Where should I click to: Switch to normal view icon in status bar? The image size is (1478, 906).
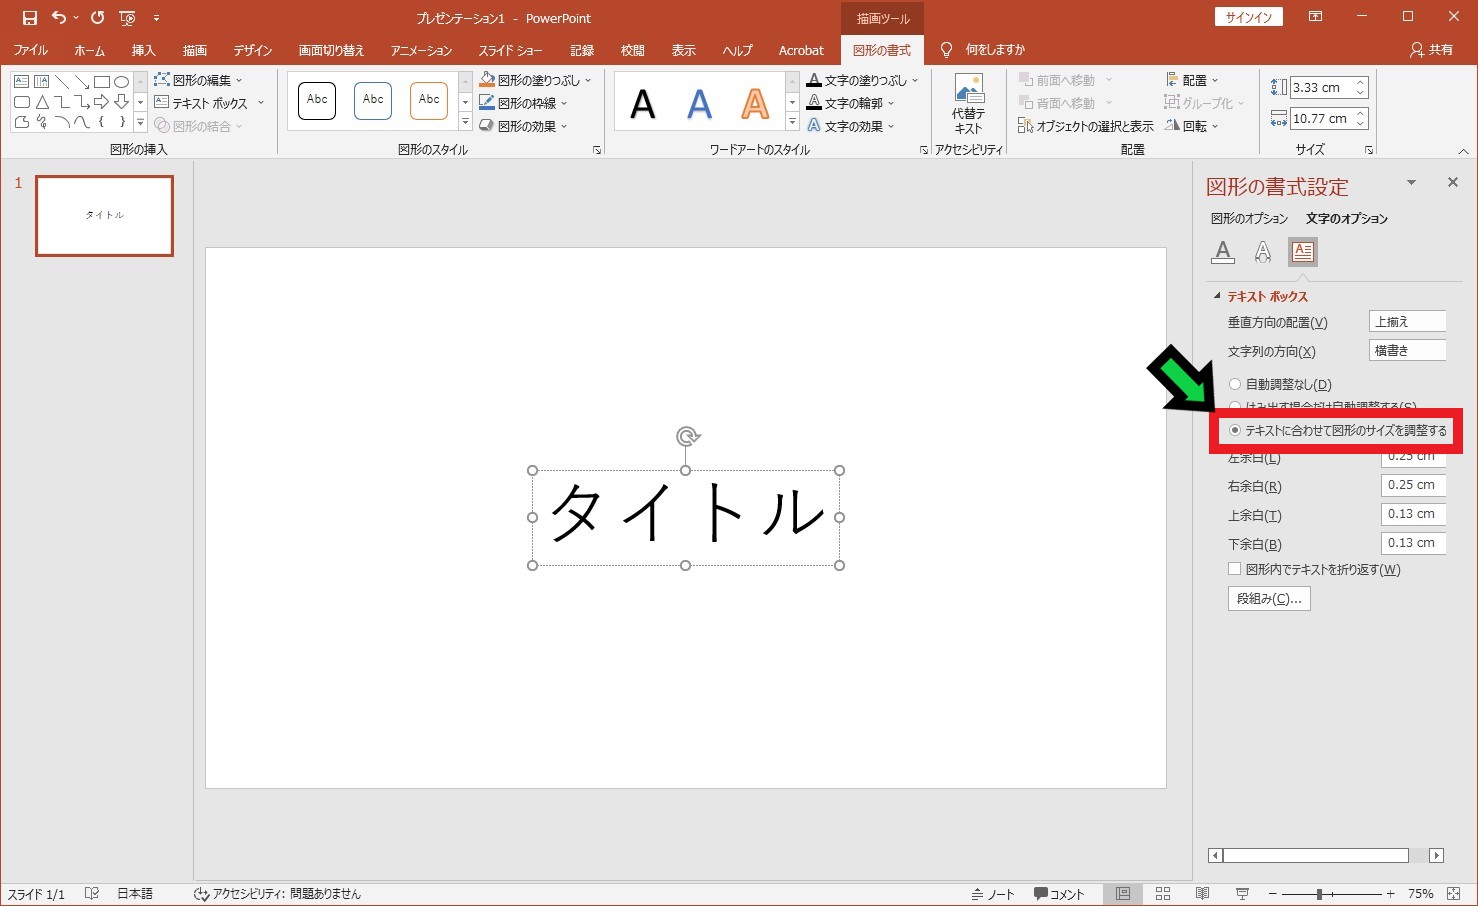point(1123,894)
